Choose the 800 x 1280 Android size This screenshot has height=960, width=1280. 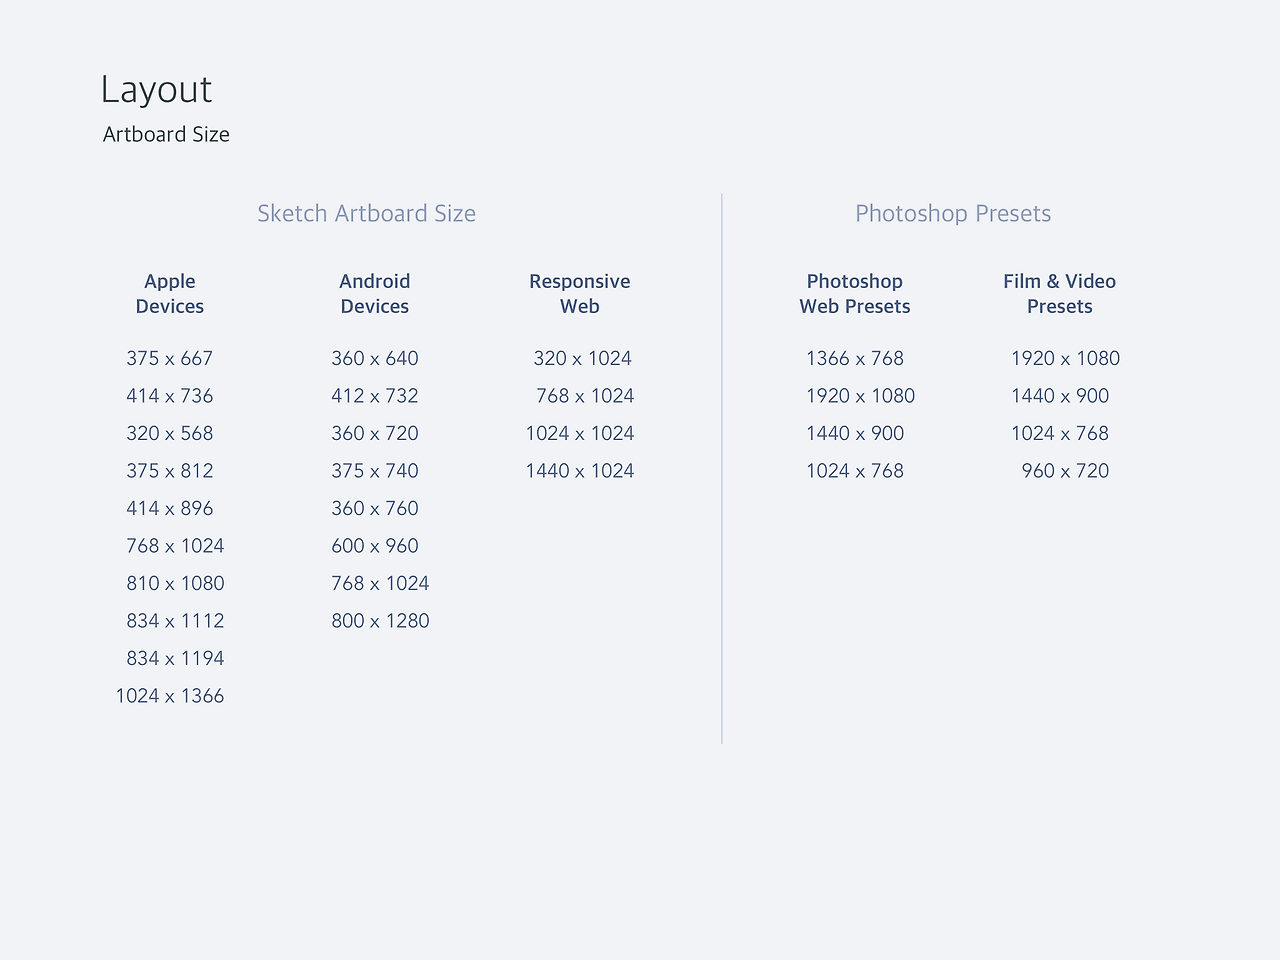tap(380, 621)
